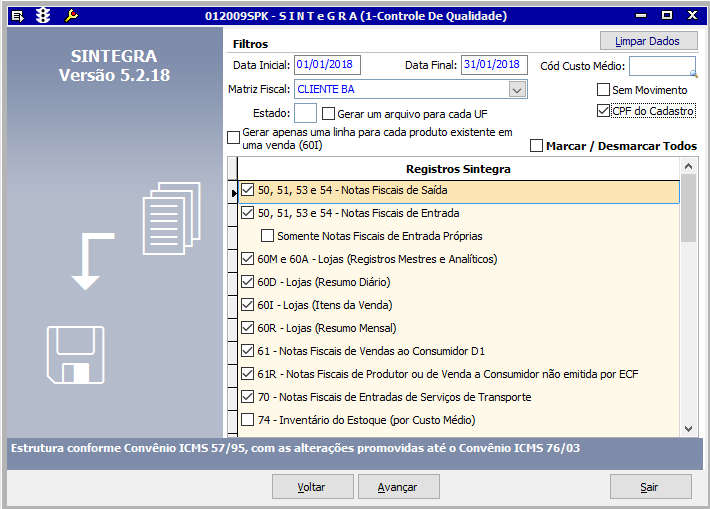The width and height of the screenshot is (710, 509).
Task: Uncheck CPF do Cadastro checkbox
Action: 603,111
